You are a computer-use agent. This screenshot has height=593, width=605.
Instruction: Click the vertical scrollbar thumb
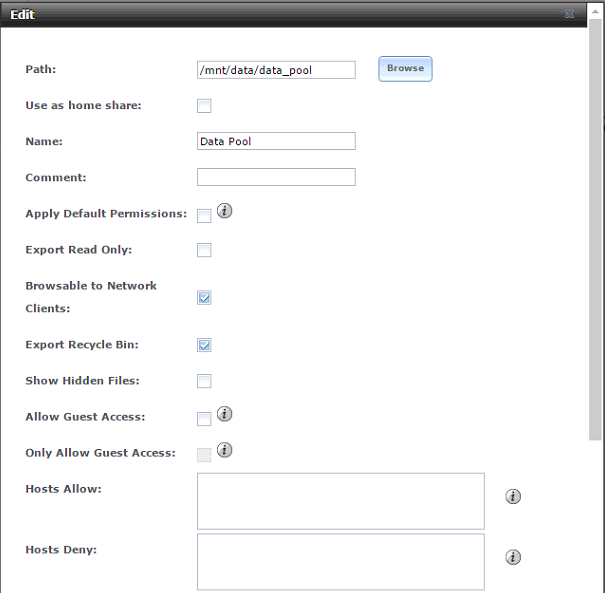tap(595, 228)
